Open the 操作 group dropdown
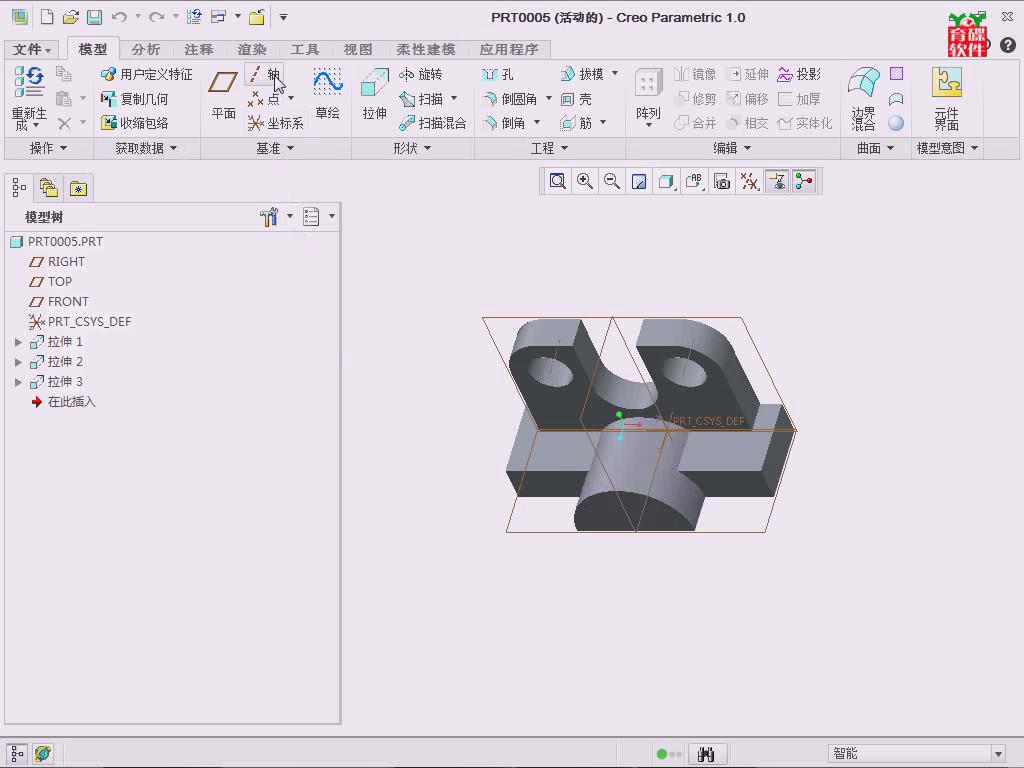The height and width of the screenshot is (768, 1024). (x=48, y=148)
